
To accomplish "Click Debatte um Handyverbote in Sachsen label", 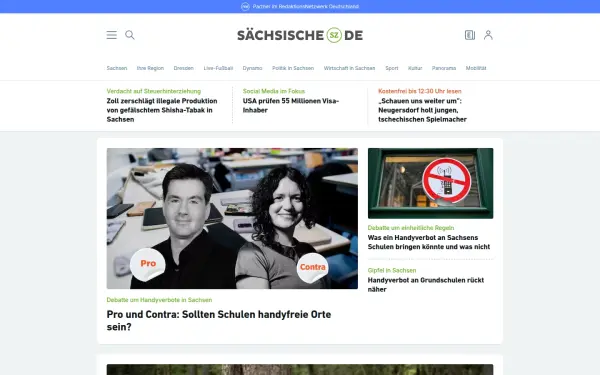I will coord(159,300).
